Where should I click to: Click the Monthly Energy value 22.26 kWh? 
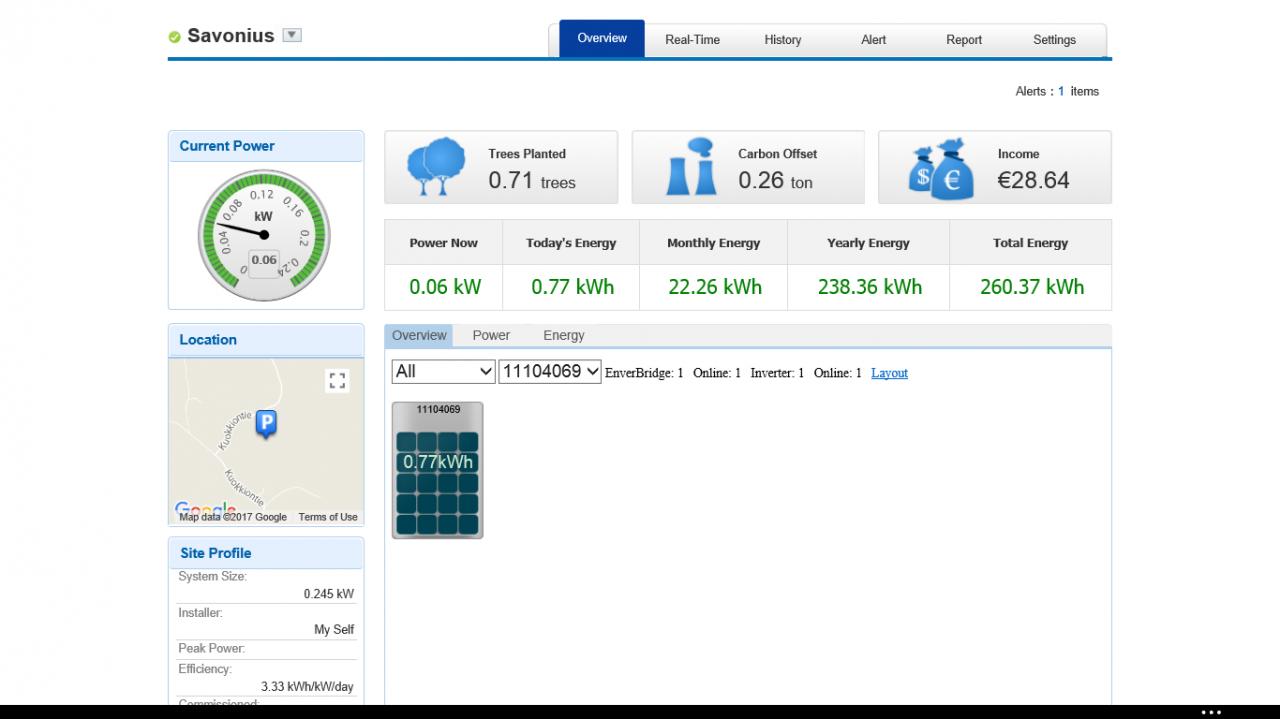[715, 287]
